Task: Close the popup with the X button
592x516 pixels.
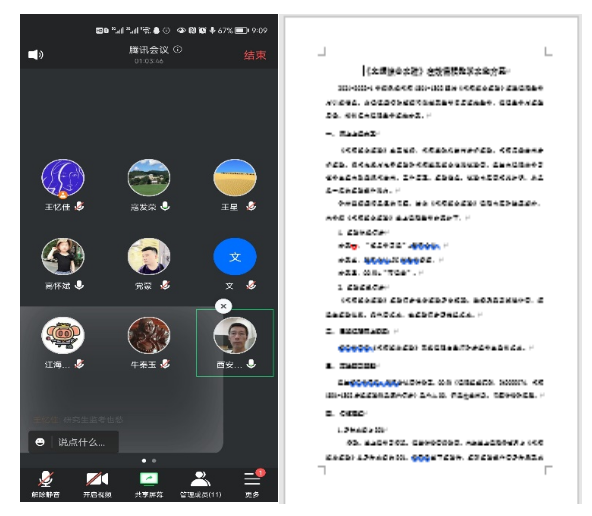Action: (x=224, y=306)
